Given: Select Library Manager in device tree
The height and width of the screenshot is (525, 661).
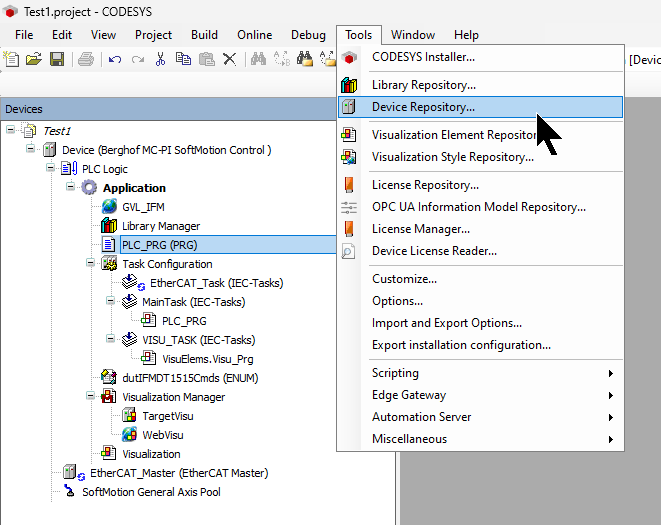Looking at the screenshot, I should [x=161, y=226].
